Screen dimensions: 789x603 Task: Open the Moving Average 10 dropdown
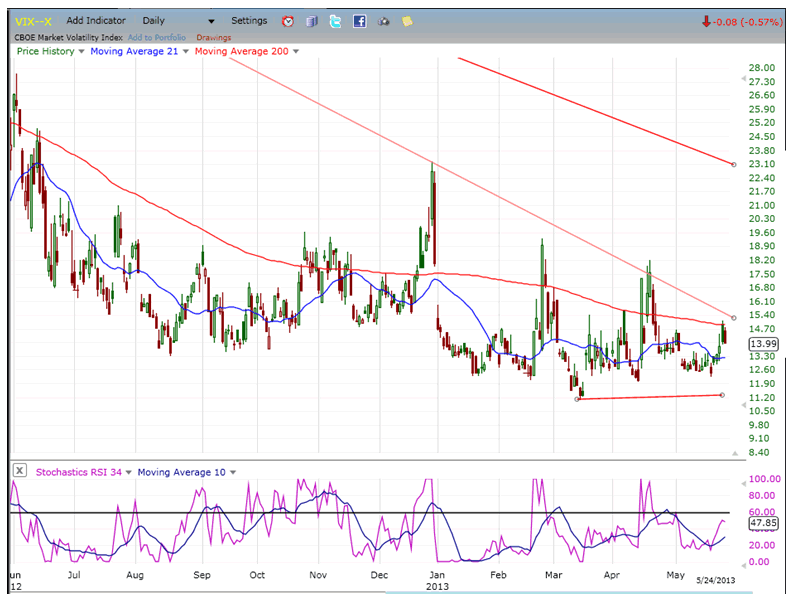pyautogui.click(x=232, y=473)
